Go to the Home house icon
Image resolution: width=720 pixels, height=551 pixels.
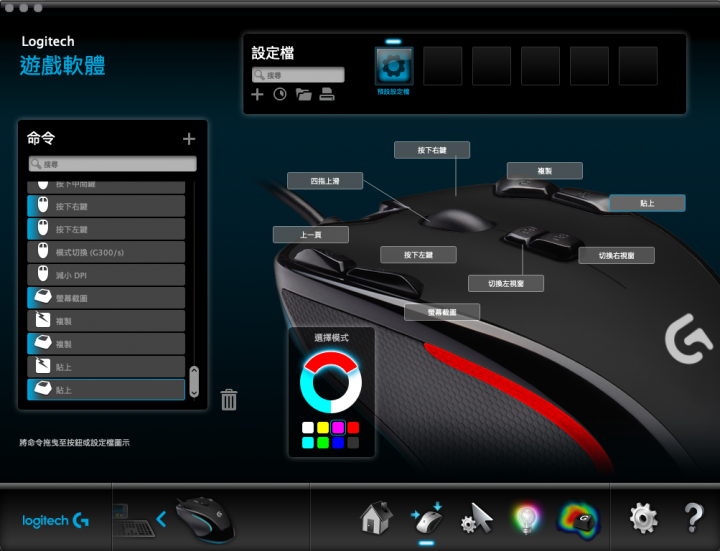tap(377, 517)
